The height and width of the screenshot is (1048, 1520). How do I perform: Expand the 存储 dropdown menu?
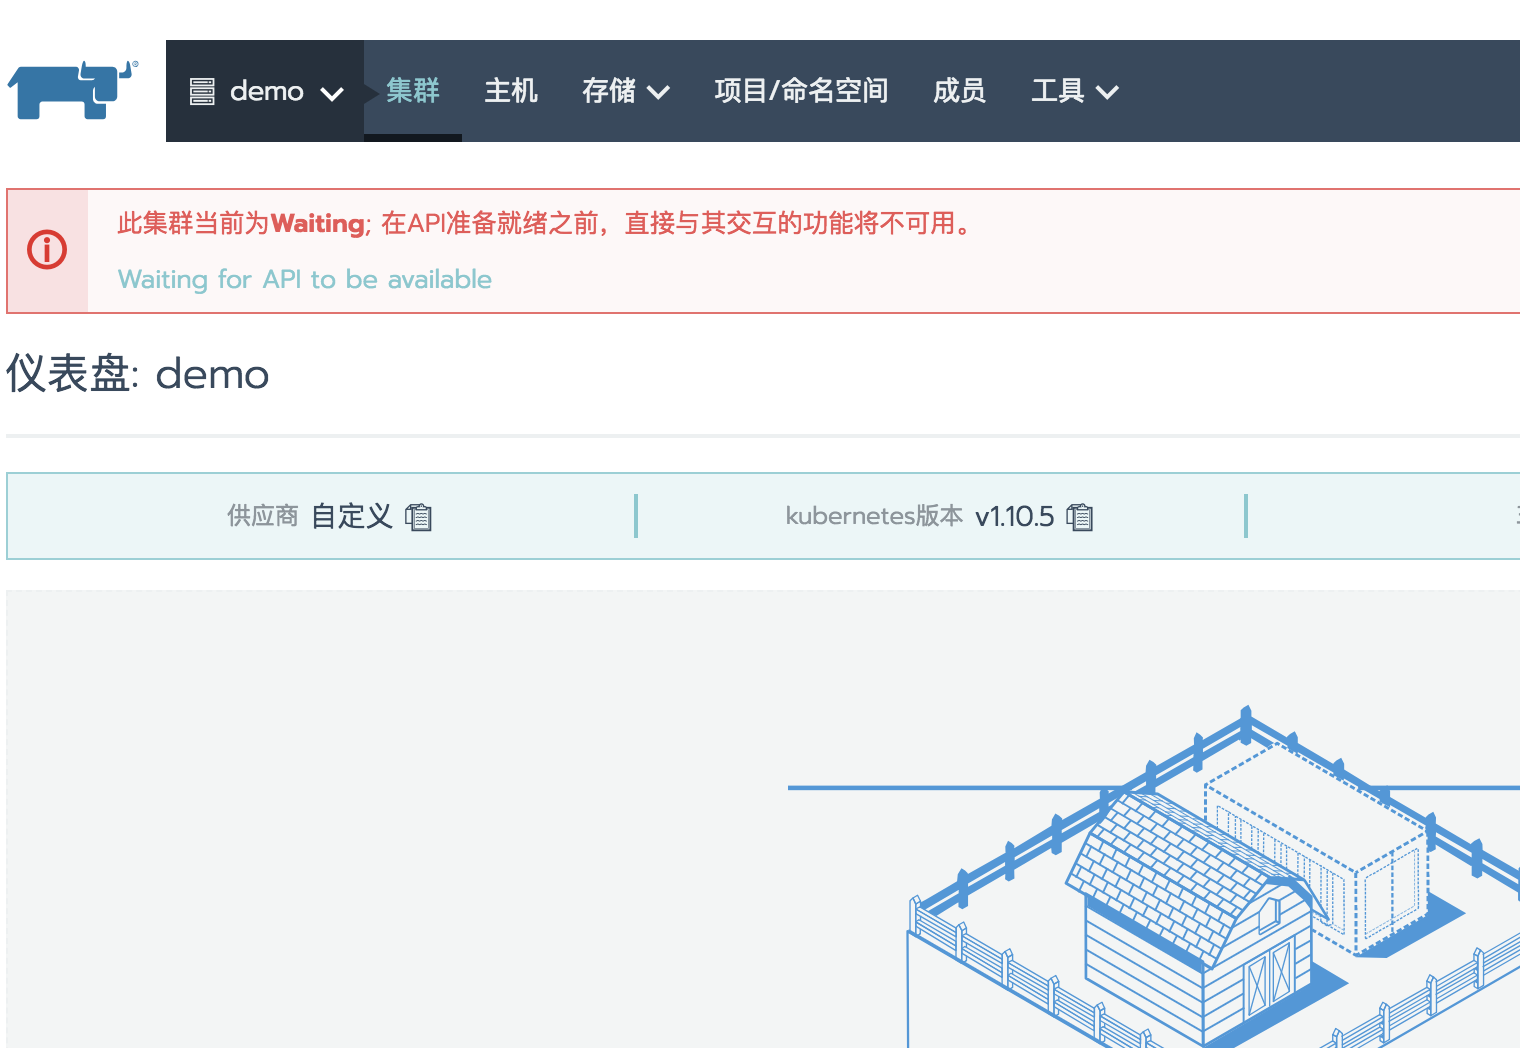pos(625,91)
